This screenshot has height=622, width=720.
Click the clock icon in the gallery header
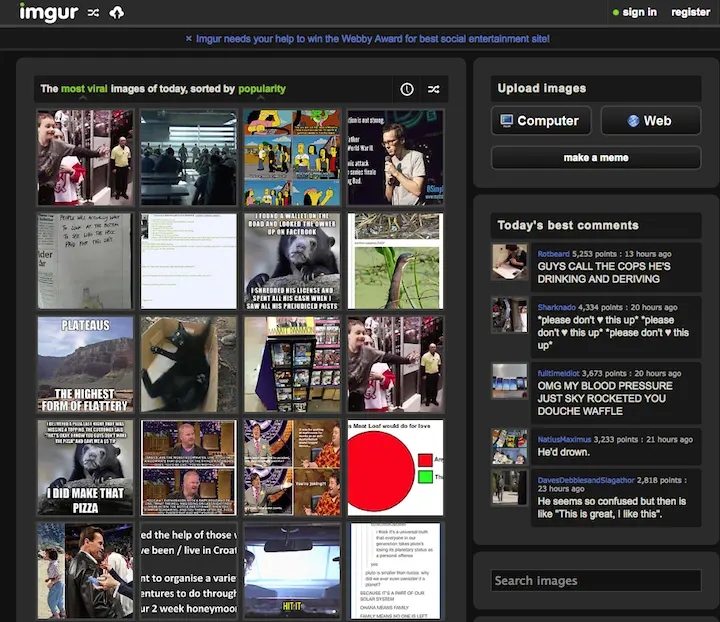click(407, 89)
